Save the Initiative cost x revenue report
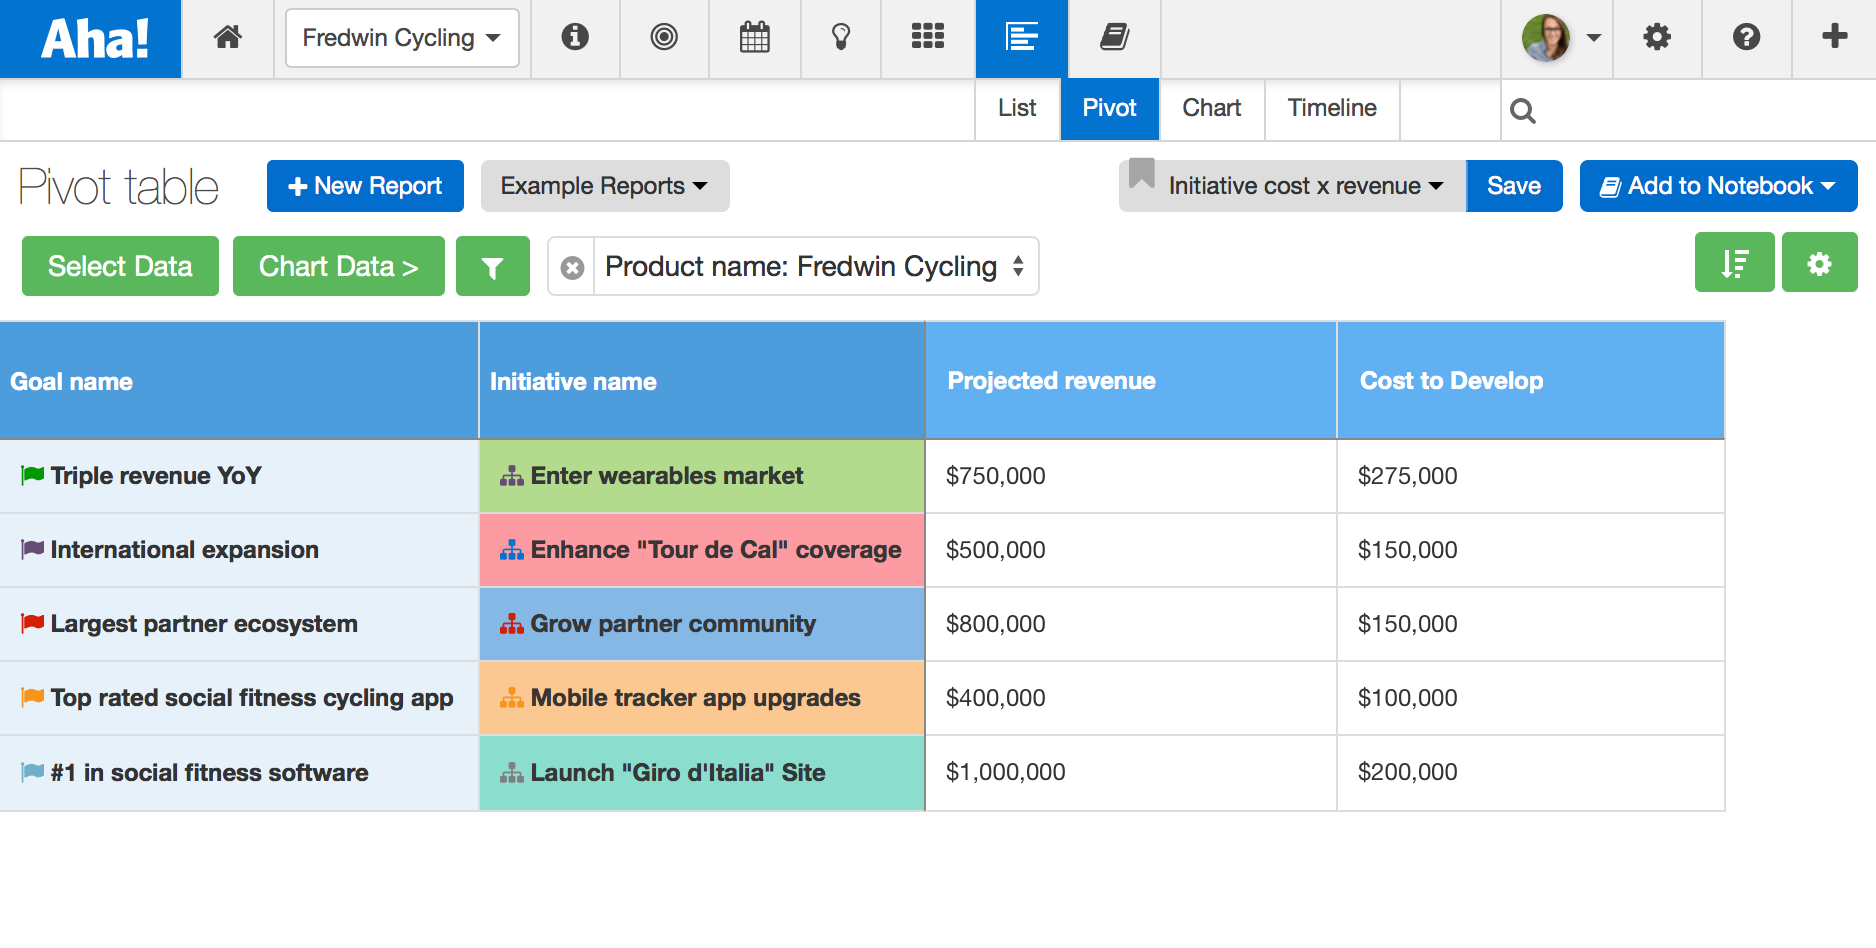Screen dimensions: 1876x948 [x=1513, y=186]
